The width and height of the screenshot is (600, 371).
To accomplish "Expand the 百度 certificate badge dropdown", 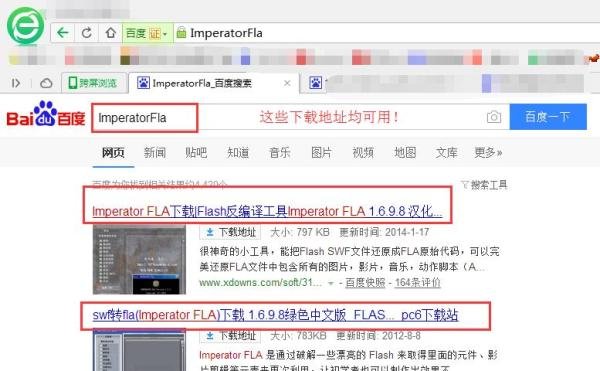I will pos(147,33).
